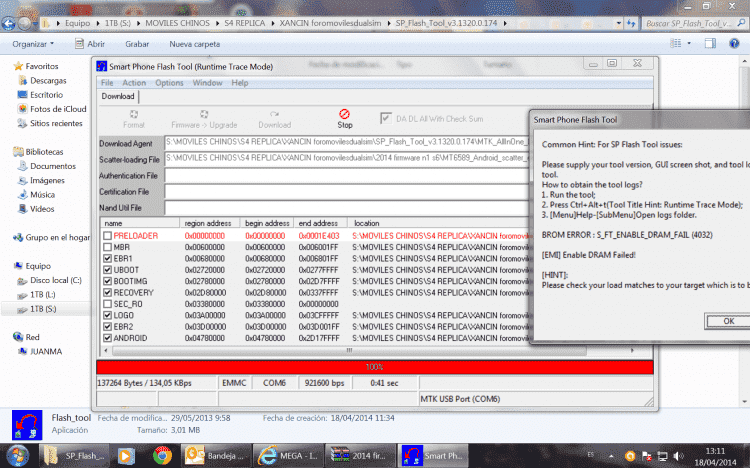Expand the Organizar dropdown
Screen dimensions: 750x468
pyautogui.click(x=33, y=44)
